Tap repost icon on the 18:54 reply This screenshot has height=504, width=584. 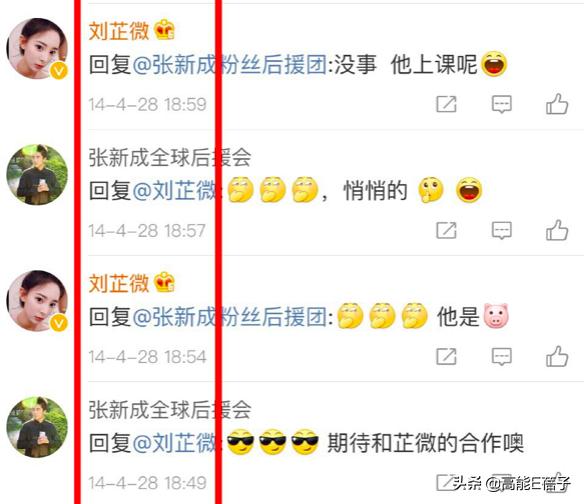coord(446,356)
